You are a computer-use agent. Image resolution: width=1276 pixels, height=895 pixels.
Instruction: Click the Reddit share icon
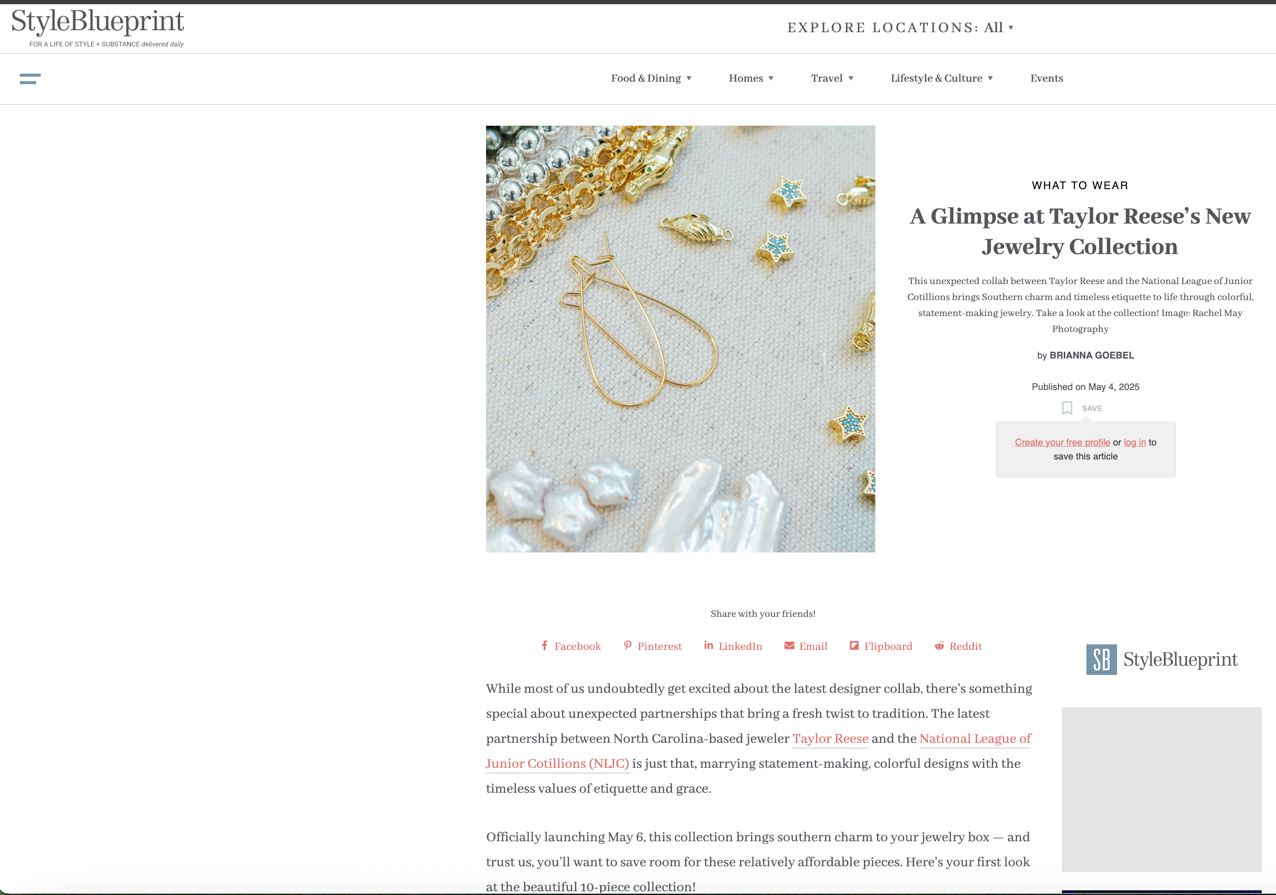tap(939, 646)
